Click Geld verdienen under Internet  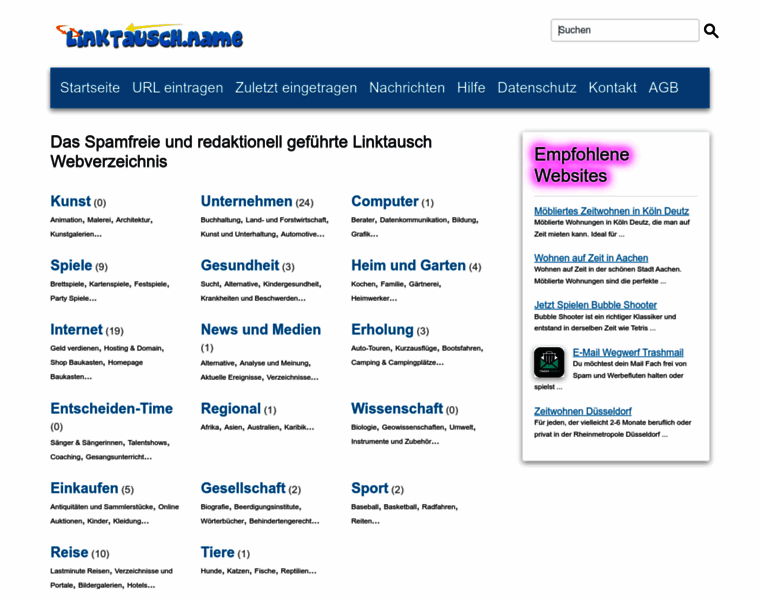pyautogui.click(x=75, y=348)
